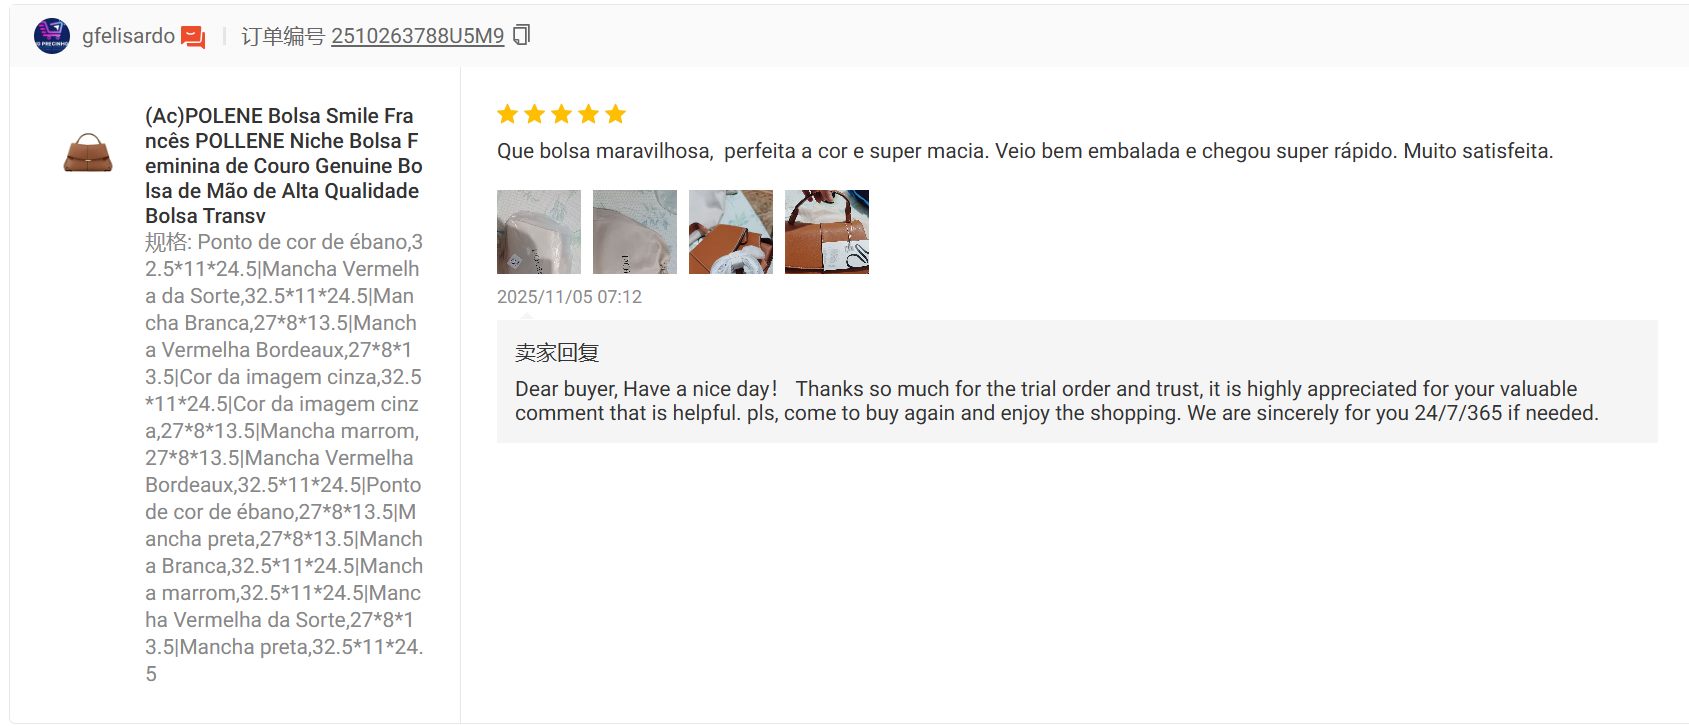Click the fourth yellow rating star
The image size is (1689, 726).
pos(589,114)
